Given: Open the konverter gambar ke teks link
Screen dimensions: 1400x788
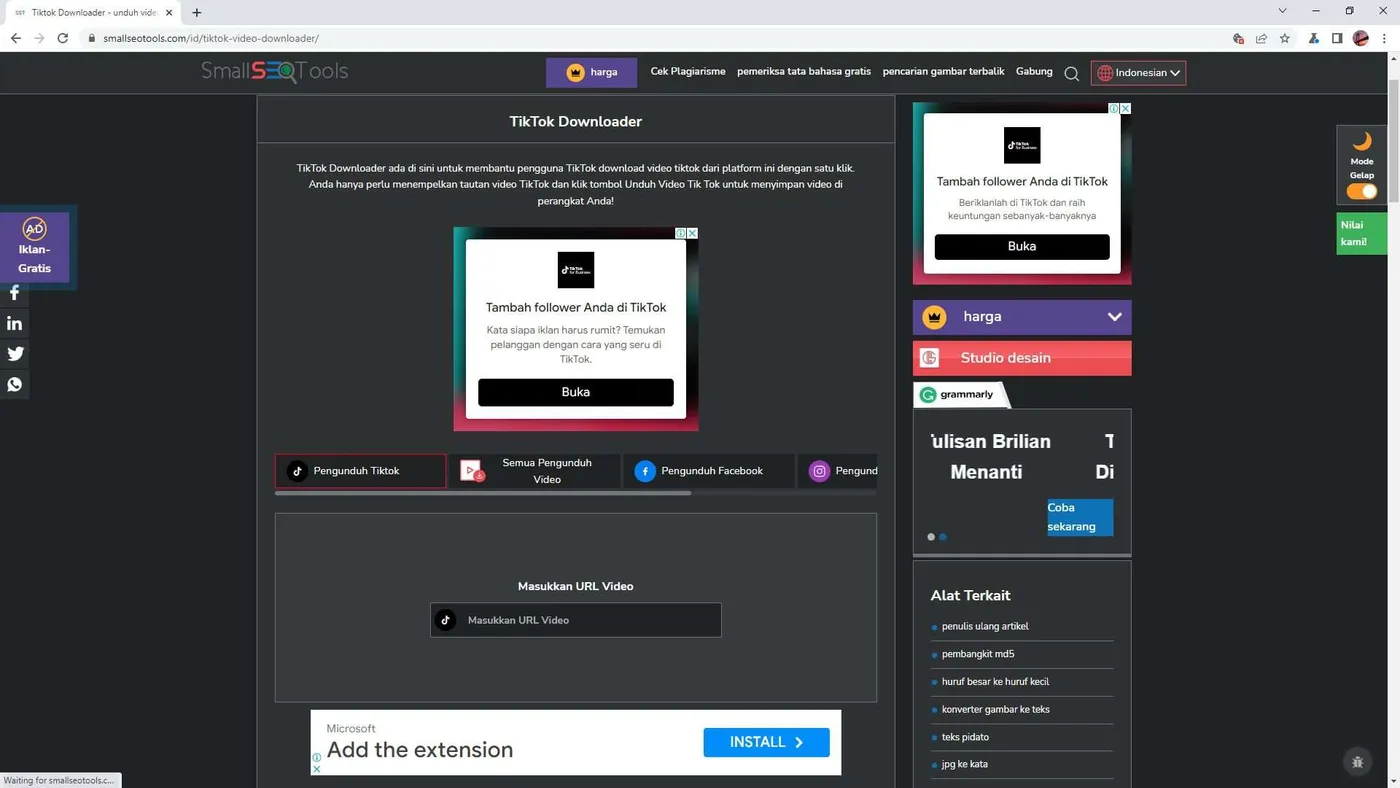Looking at the screenshot, I should pyautogui.click(x=995, y=709).
